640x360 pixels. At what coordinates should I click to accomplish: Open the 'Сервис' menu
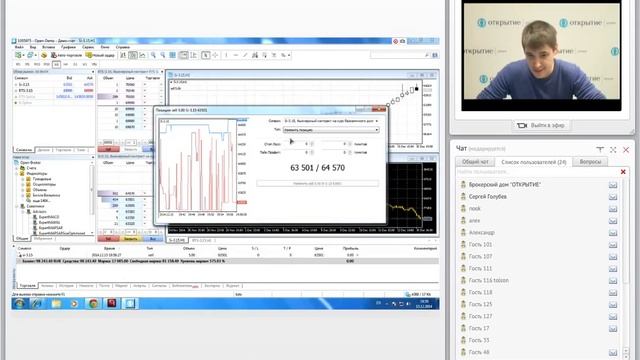pyautogui.click(x=88, y=47)
